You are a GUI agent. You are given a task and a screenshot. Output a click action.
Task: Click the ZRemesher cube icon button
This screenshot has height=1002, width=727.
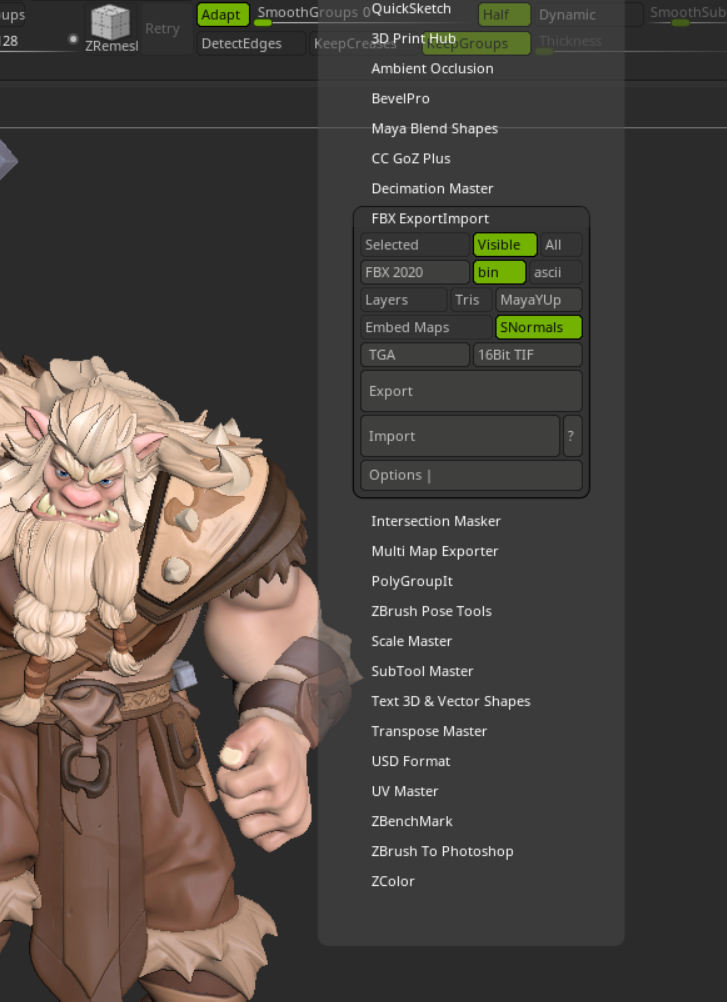pyautogui.click(x=111, y=28)
